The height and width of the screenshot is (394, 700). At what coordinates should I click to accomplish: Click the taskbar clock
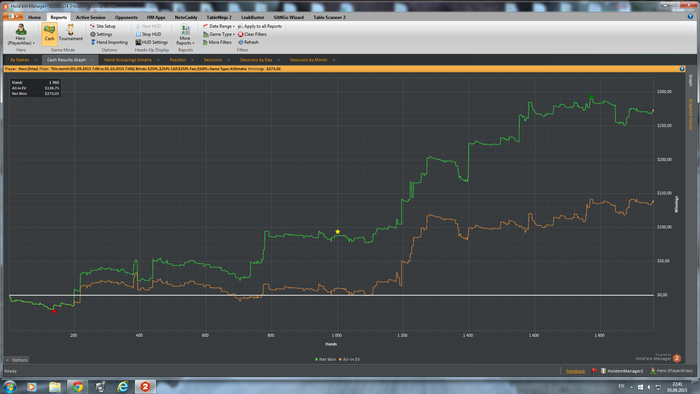pyautogui.click(x=677, y=387)
